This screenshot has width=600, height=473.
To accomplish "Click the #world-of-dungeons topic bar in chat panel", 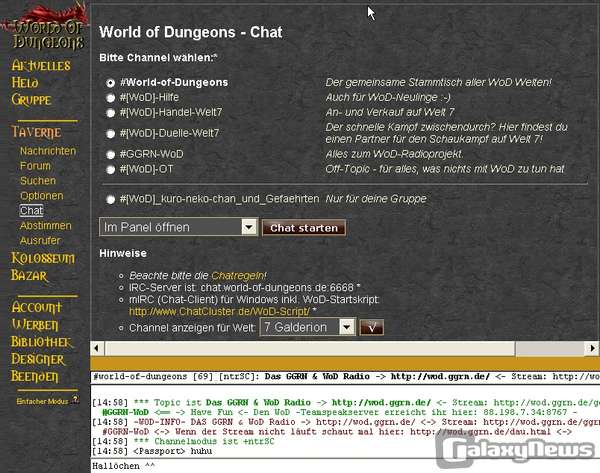I will [345, 377].
